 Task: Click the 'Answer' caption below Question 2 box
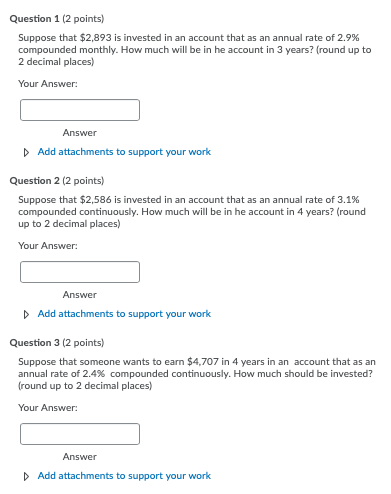(x=80, y=295)
